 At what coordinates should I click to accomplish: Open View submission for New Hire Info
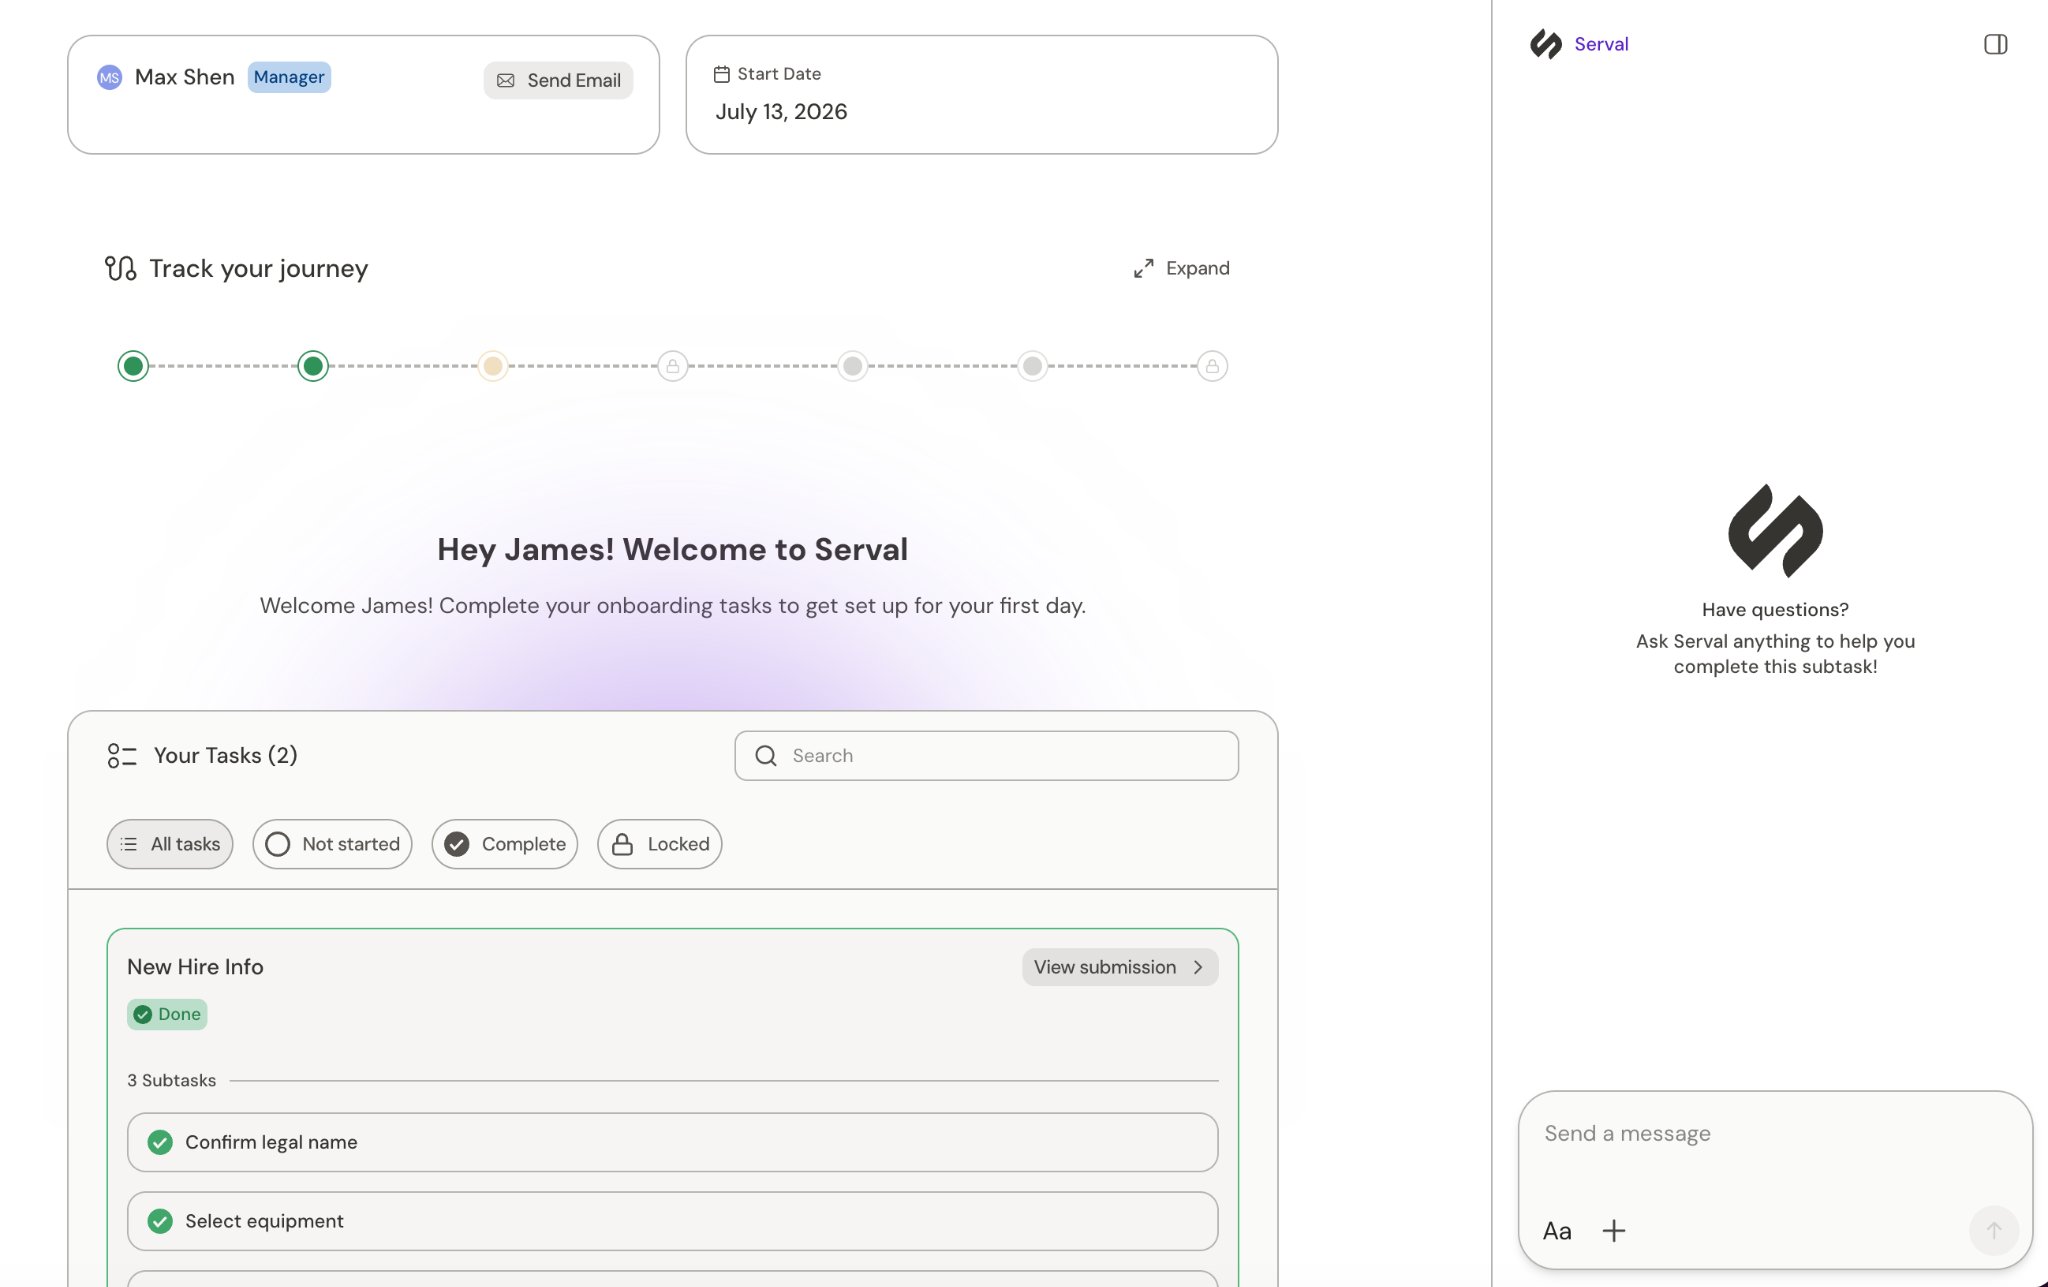coord(1120,967)
